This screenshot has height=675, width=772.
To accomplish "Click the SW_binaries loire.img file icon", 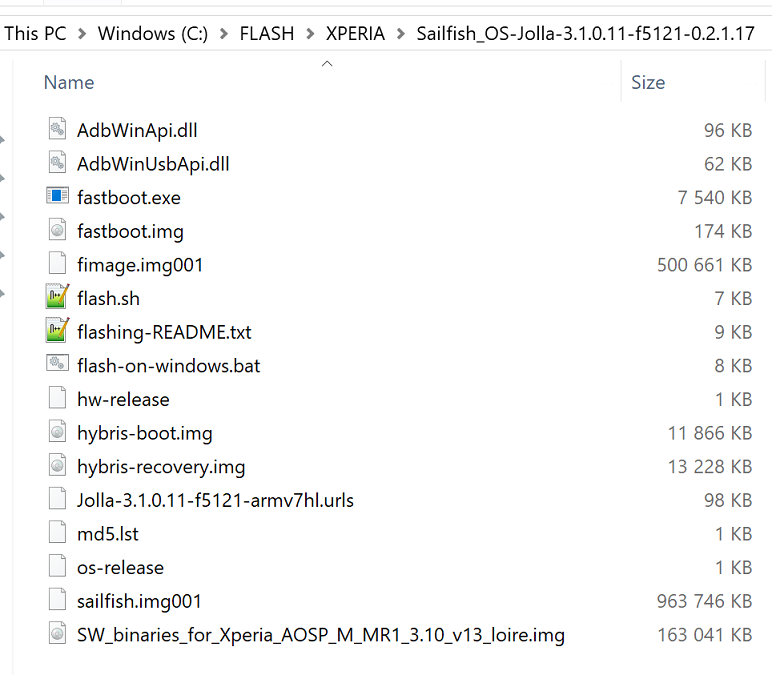I will pyautogui.click(x=57, y=635).
